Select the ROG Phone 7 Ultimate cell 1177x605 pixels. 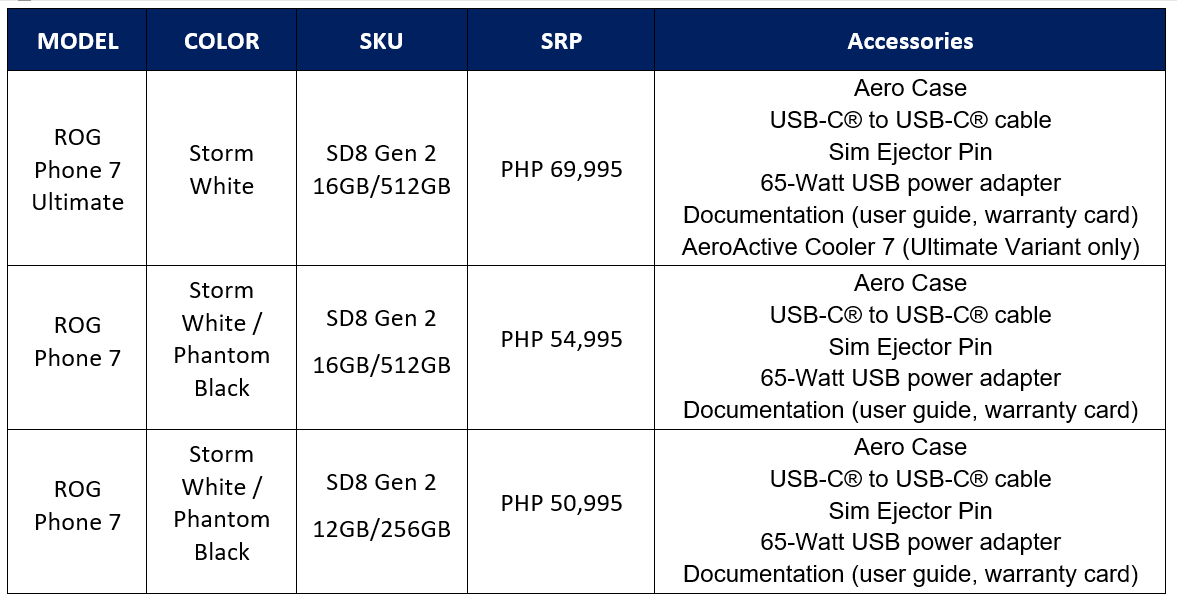point(77,170)
